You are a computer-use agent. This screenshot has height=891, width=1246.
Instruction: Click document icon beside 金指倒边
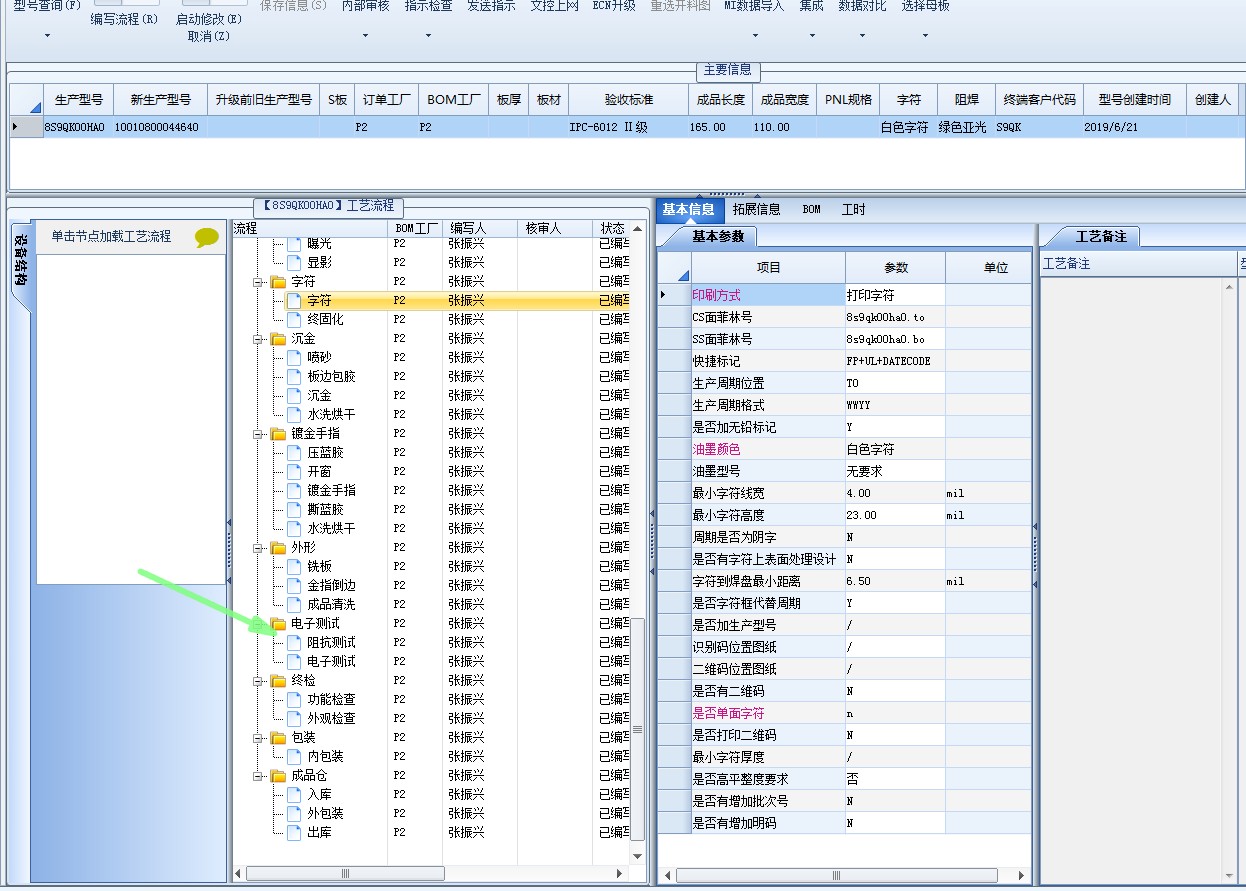click(294, 585)
